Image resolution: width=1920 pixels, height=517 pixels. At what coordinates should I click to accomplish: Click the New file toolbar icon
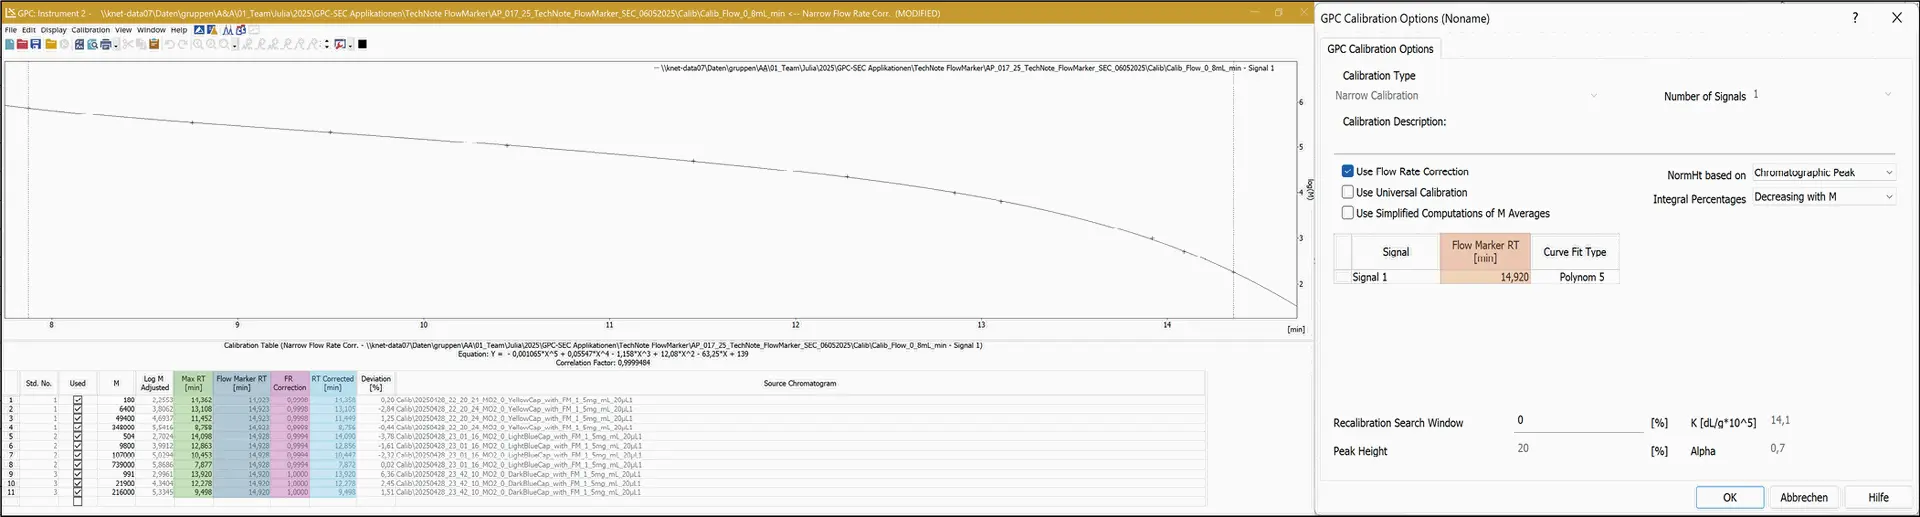pos(10,44)
